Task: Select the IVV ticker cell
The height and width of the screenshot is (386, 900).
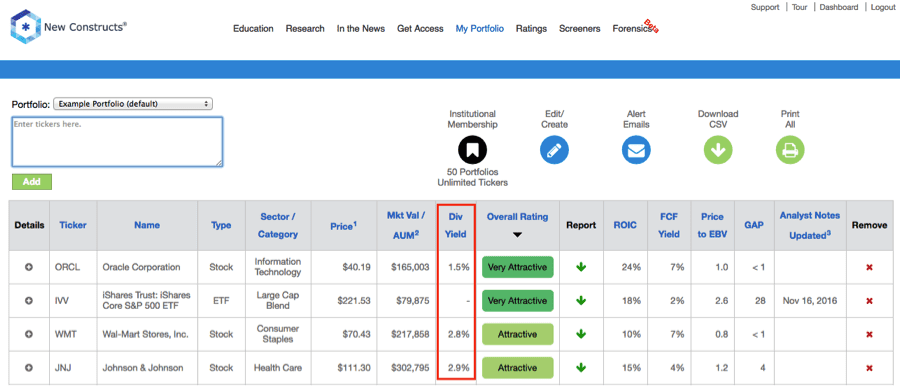Action: click(73, 300)
